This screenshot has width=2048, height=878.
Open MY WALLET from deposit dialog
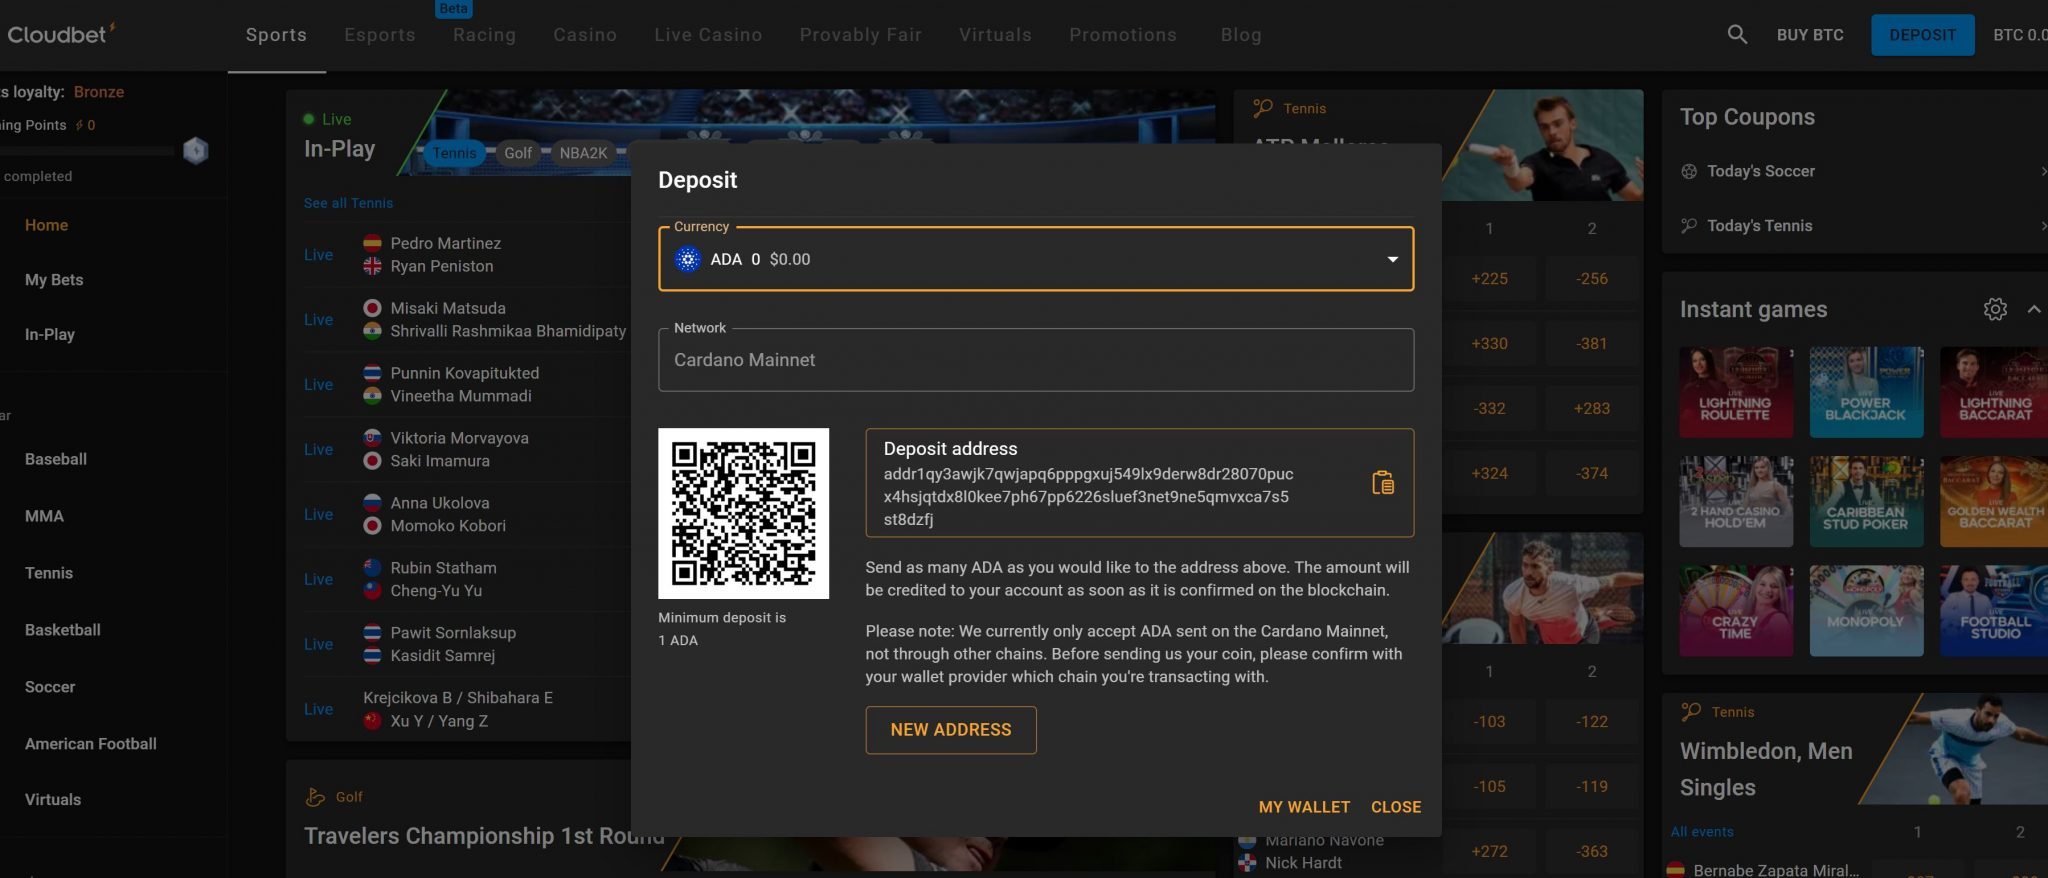(1304, 807)
